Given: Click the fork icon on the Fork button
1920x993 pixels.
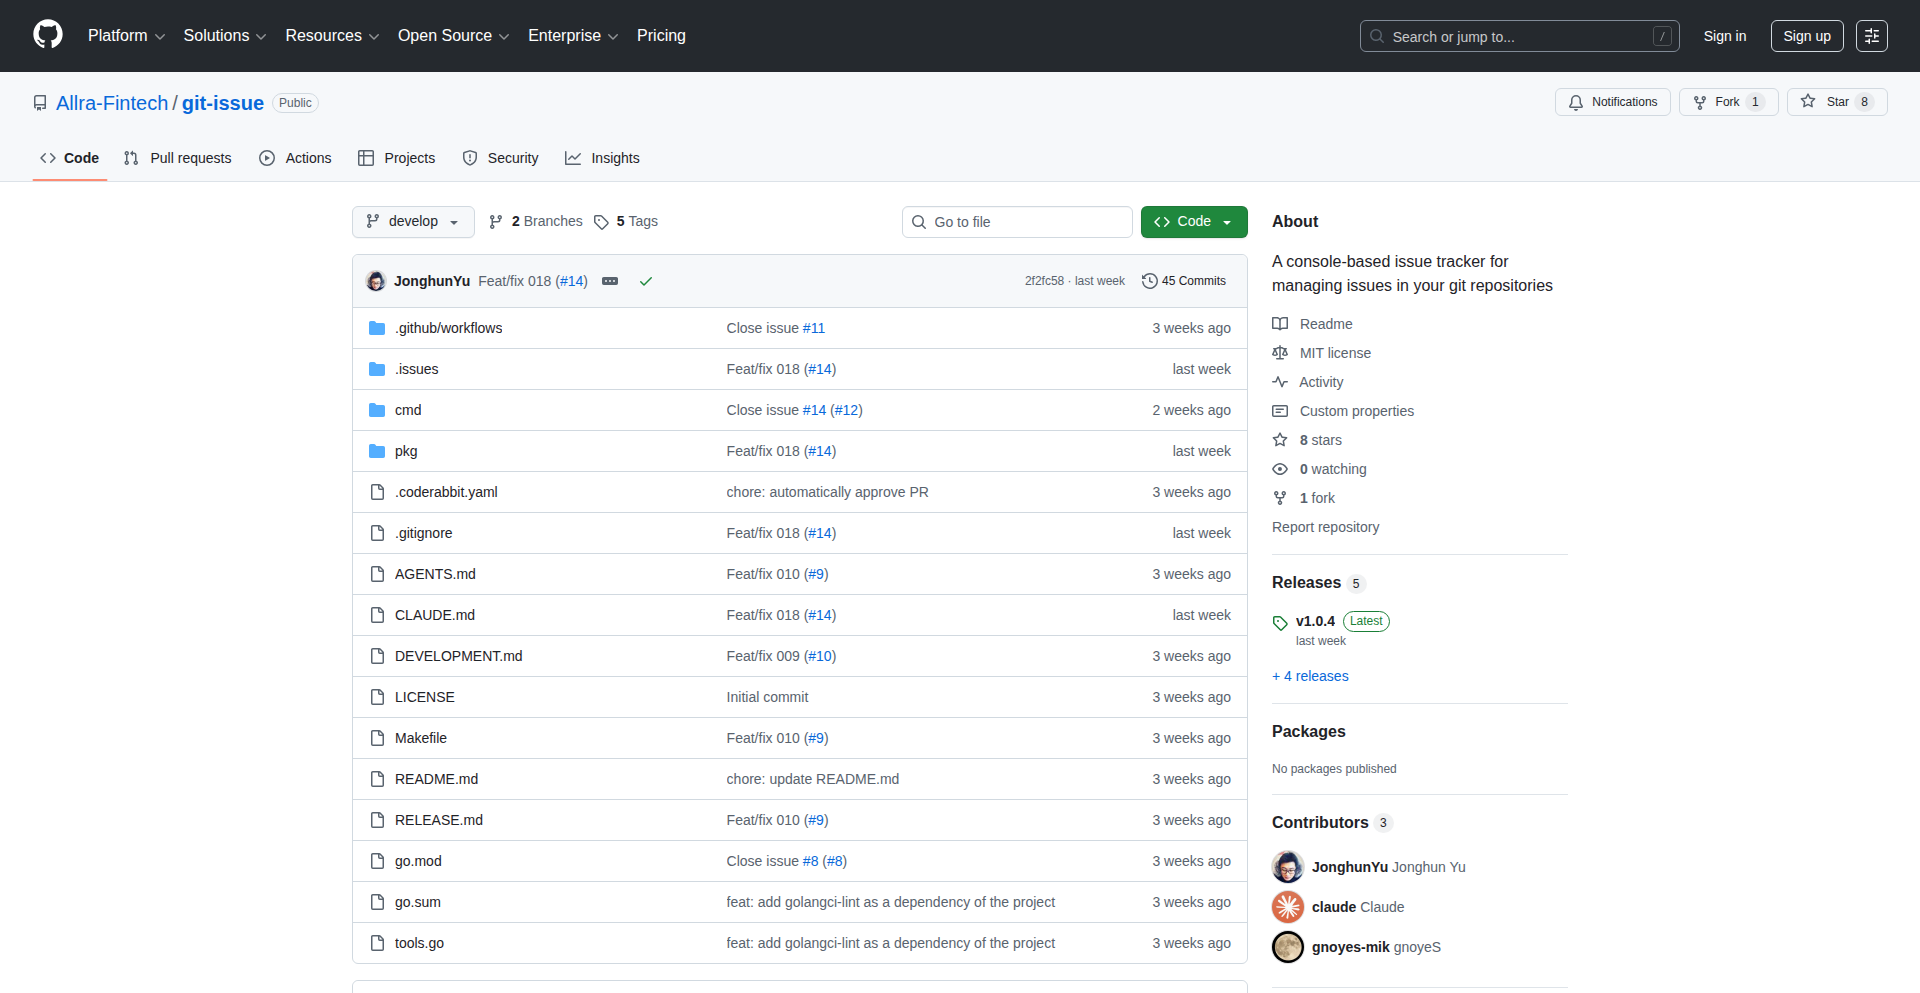Looking at the screenshot, I should click(x=1700, y=101).
